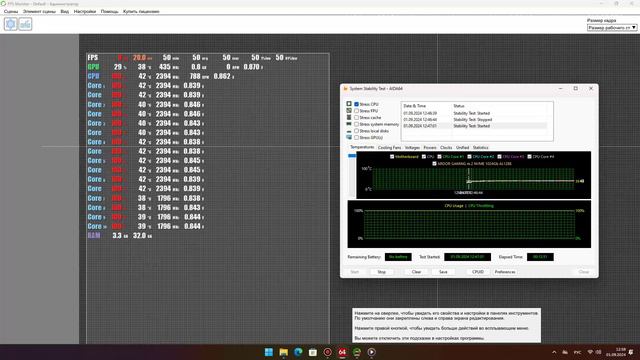Open File Explorer from the taskbar
The image size is (640, 360).
pyautogui.click(x=283, y=352)
